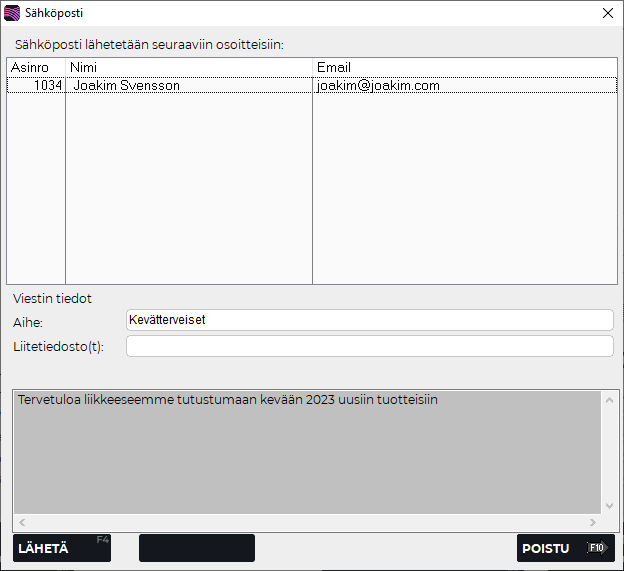Viewport: 624px width, 571px height.
Task: Click the message horizontal scrollbar track
Action: click(x=308, y=523)
